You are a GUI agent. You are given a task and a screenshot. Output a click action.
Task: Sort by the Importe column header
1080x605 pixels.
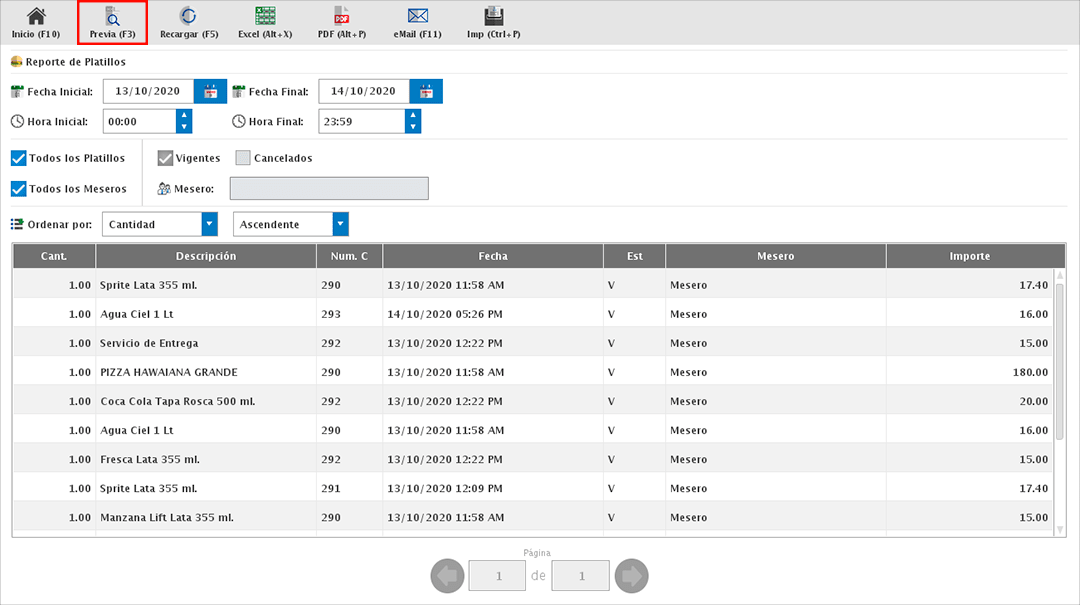coord(969,256)
